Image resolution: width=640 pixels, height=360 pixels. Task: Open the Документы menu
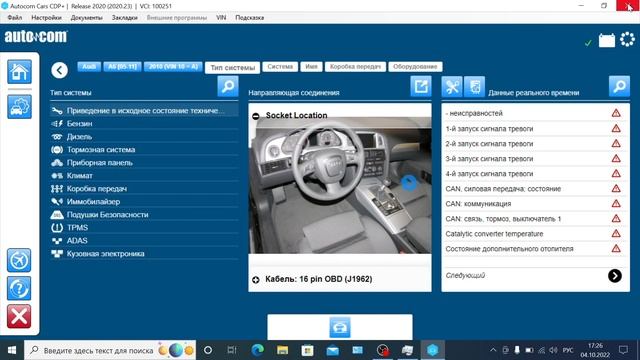pyautogui.click(x=87, y=18)
